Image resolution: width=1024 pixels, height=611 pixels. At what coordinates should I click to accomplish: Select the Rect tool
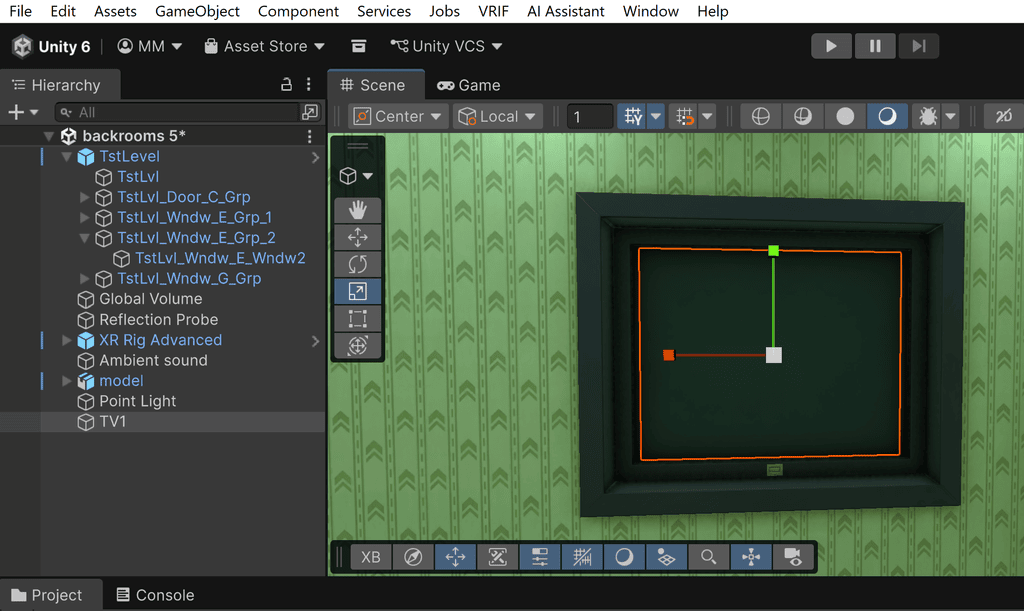tap(357, 319)
